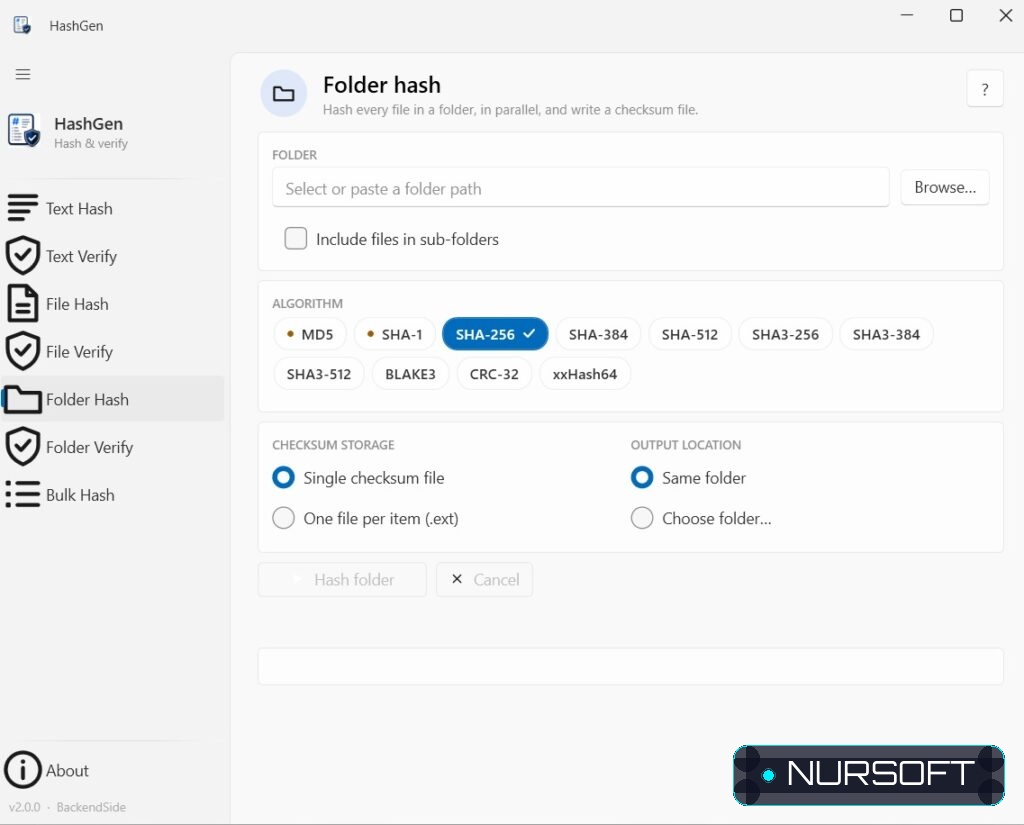Click the v2.0.0 version text
Screen dimensions: 1024x825
click(25, 807)
